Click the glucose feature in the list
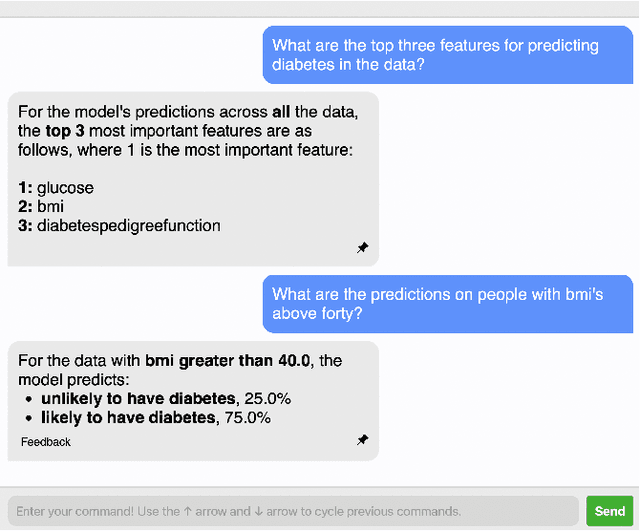This screenshot has height=531, width=640. point(65,187)
